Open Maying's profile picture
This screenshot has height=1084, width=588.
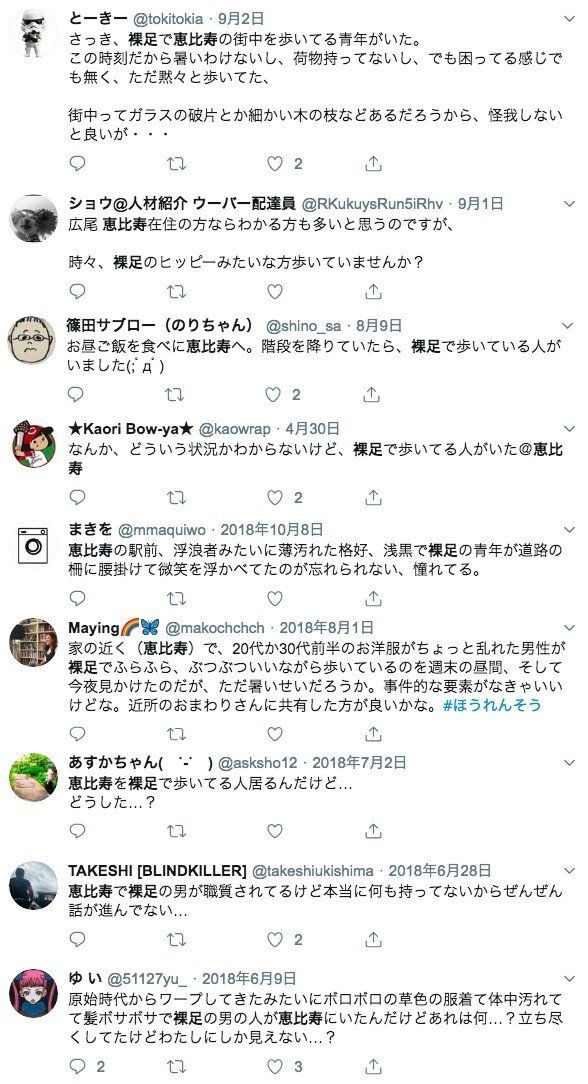click(x=33, y=642)
